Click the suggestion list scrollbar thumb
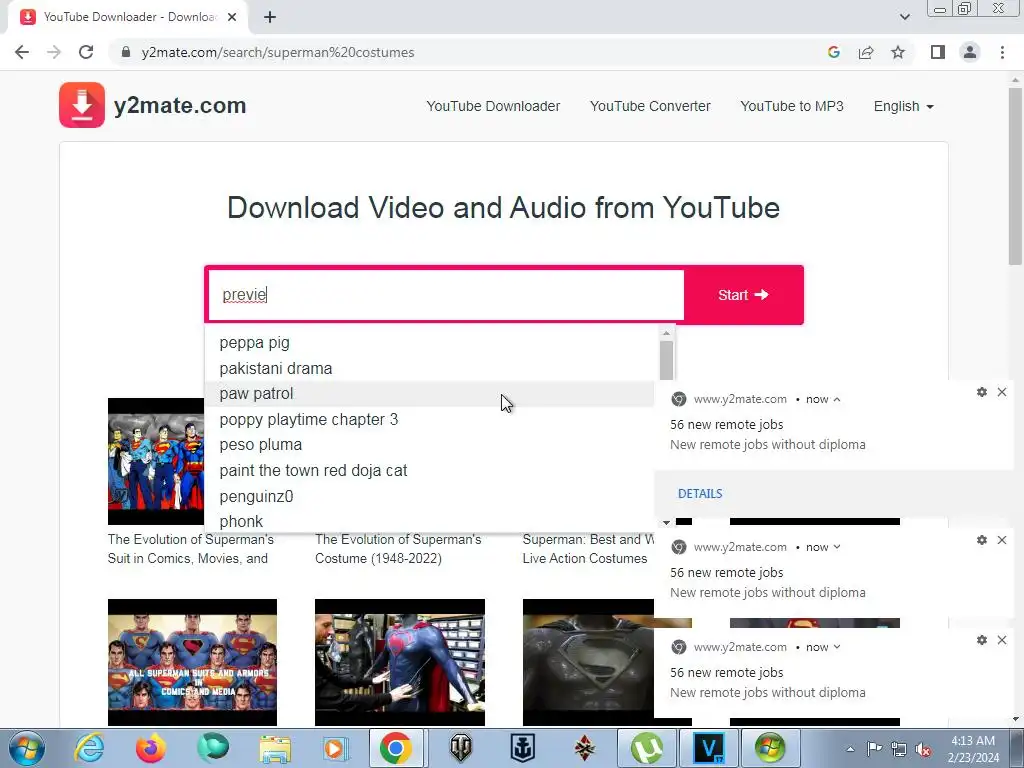 666,360
